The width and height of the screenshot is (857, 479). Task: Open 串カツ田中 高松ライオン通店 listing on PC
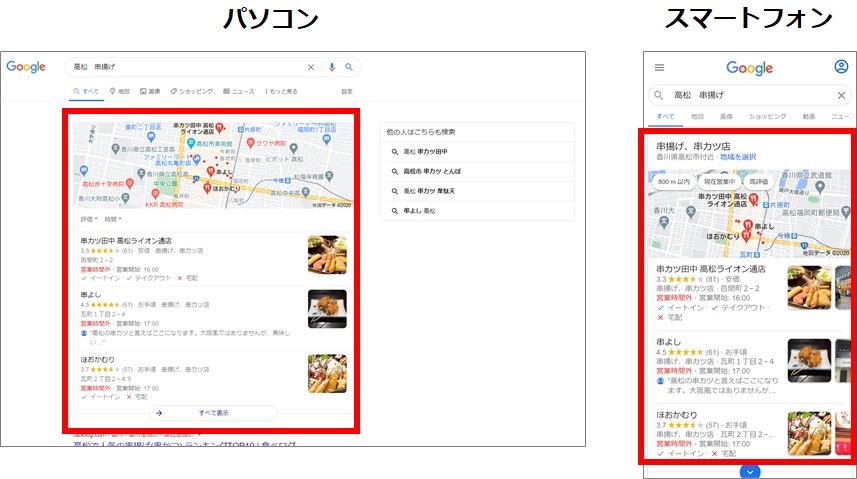(126, 241)
